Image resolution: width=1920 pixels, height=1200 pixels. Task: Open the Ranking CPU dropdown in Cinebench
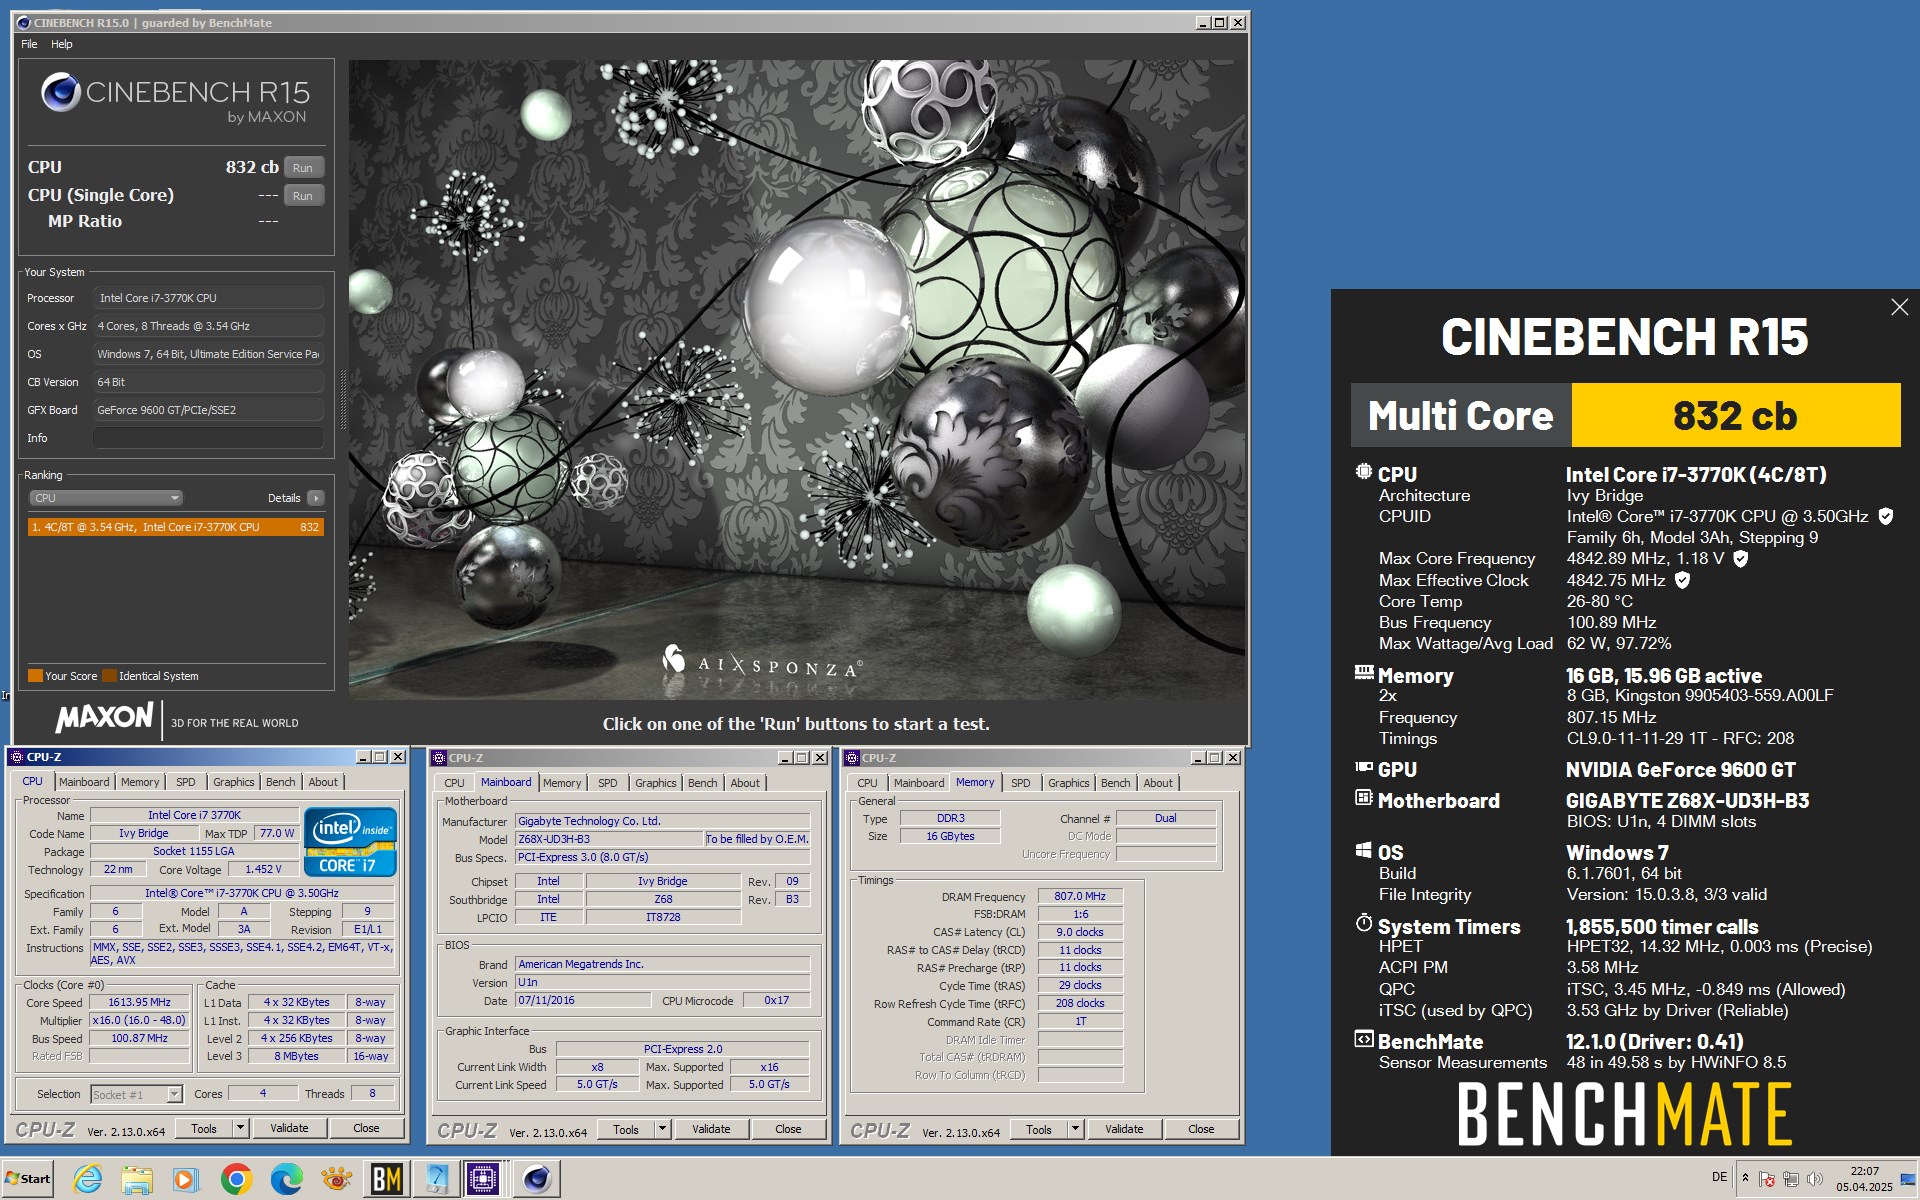tap(106, 498)
